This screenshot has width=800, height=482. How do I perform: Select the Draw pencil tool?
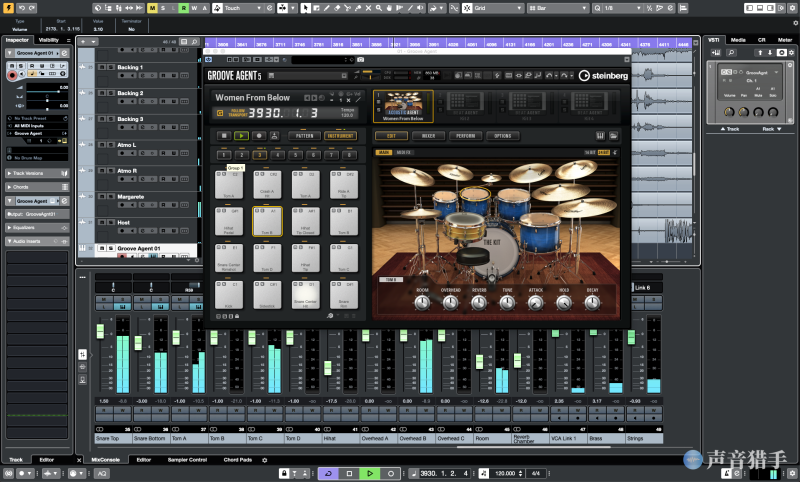pos(327,8)
